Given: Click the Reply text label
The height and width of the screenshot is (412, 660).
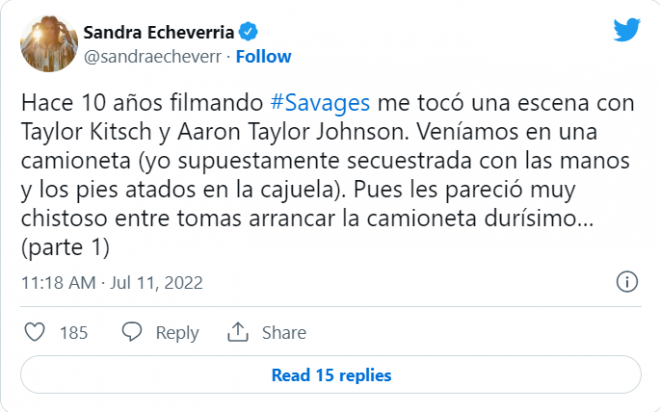Looking at the screenshot, I should pyautogui.click(x=177, y=333).
